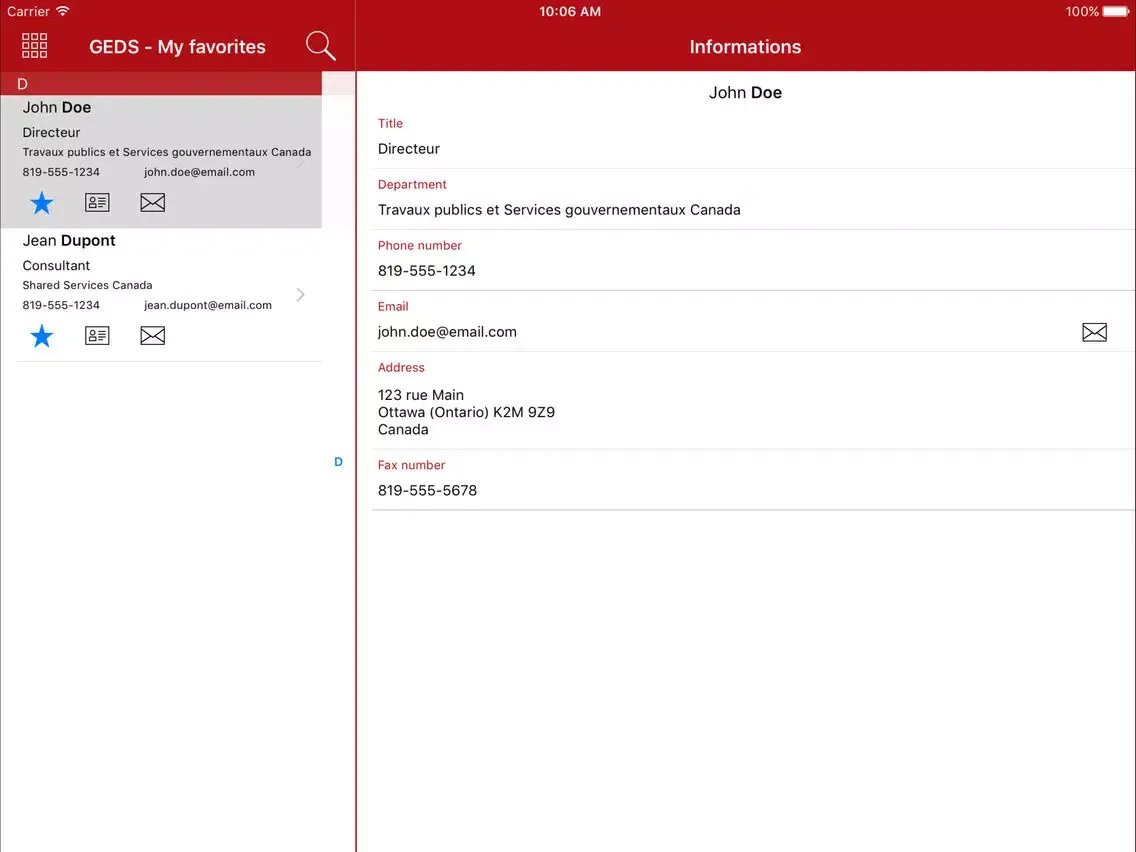Tap the 'GEDS - My favorites' header title

pos(178,46)
